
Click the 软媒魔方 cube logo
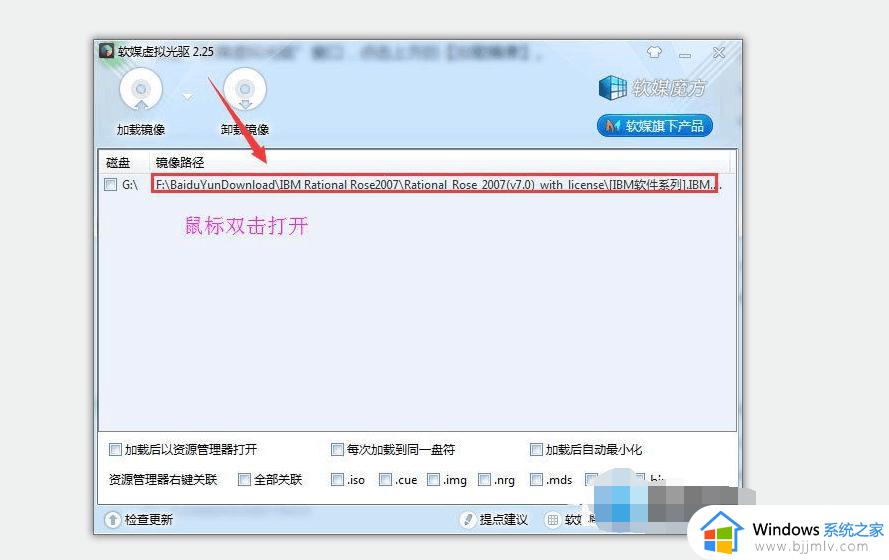coord(612,88)
